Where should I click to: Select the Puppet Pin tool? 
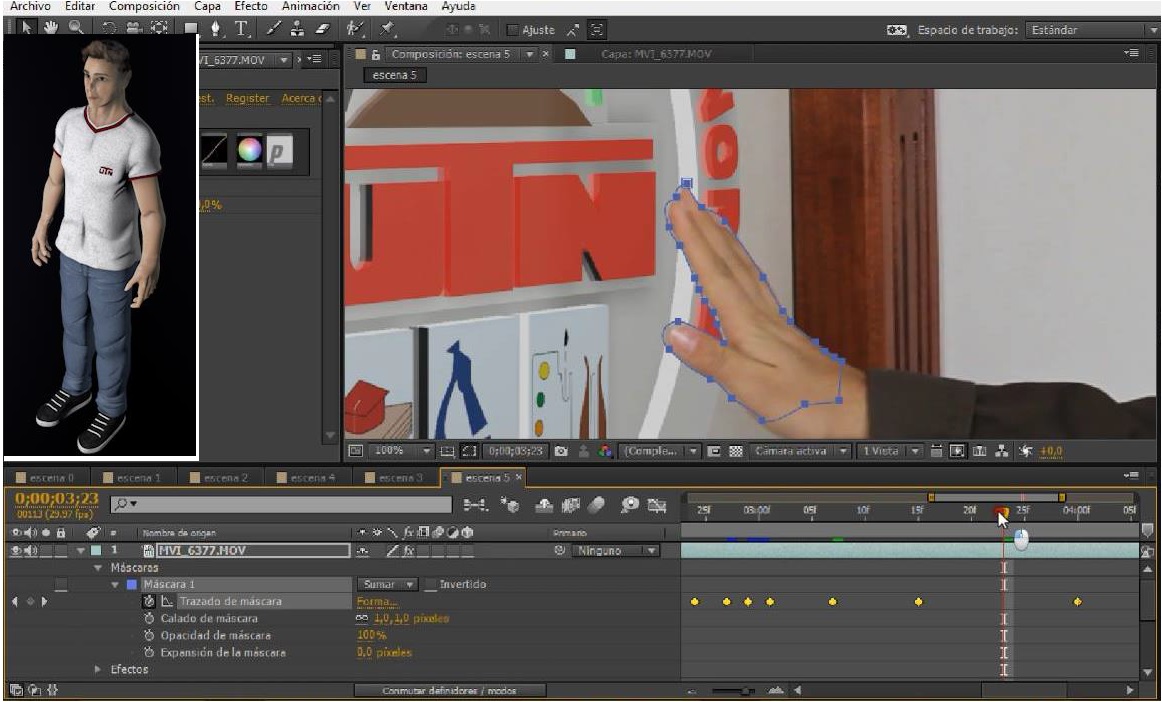point(387,29)
